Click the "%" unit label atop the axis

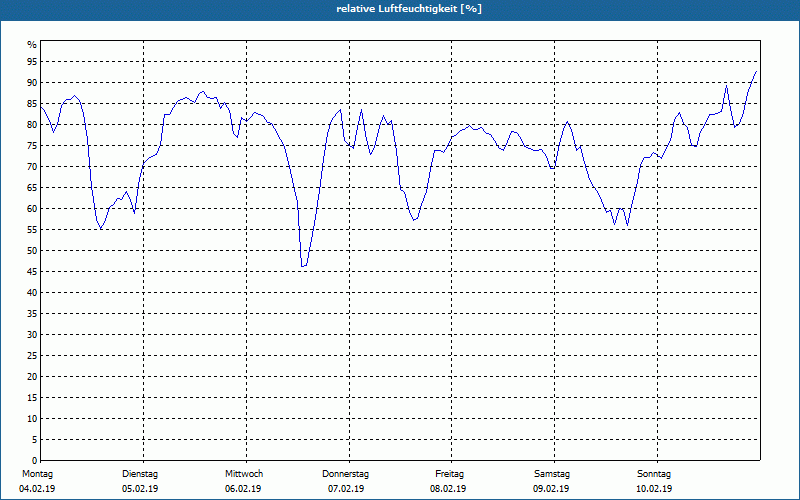coord(32,45)
